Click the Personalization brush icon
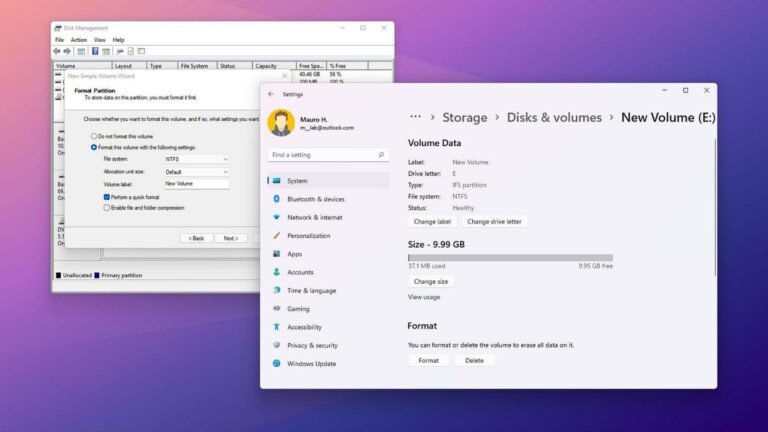Screen dimensions: 768x432 click(277, 236)
